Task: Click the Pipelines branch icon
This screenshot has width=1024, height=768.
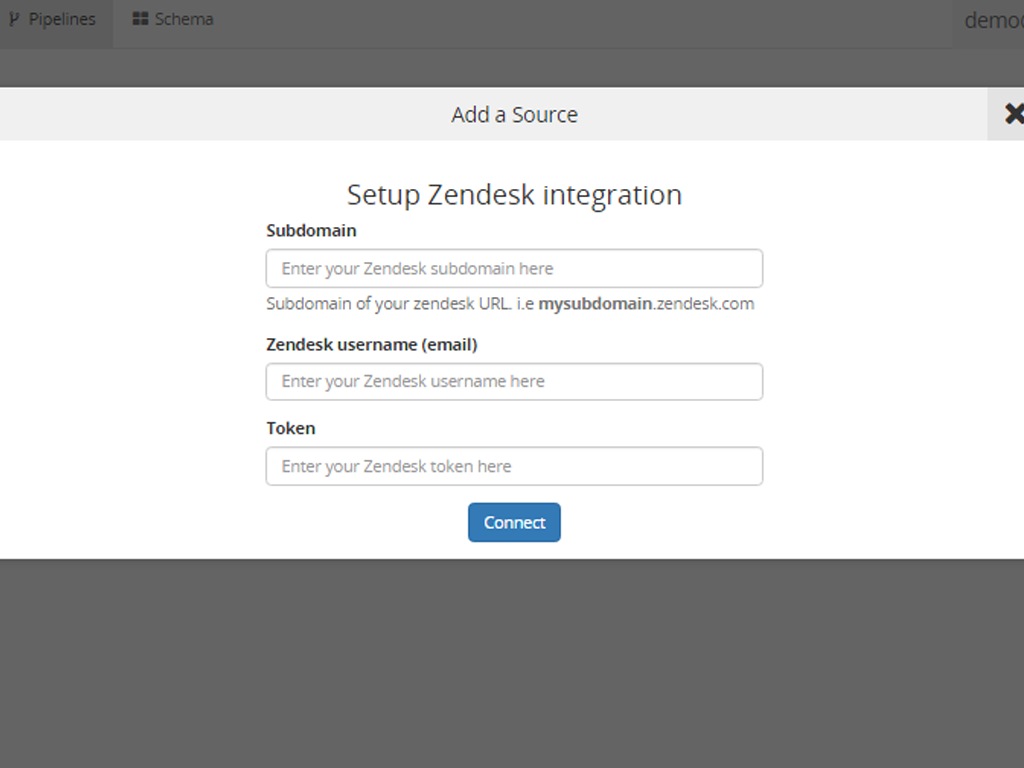Action: click(x=14, y=19)
